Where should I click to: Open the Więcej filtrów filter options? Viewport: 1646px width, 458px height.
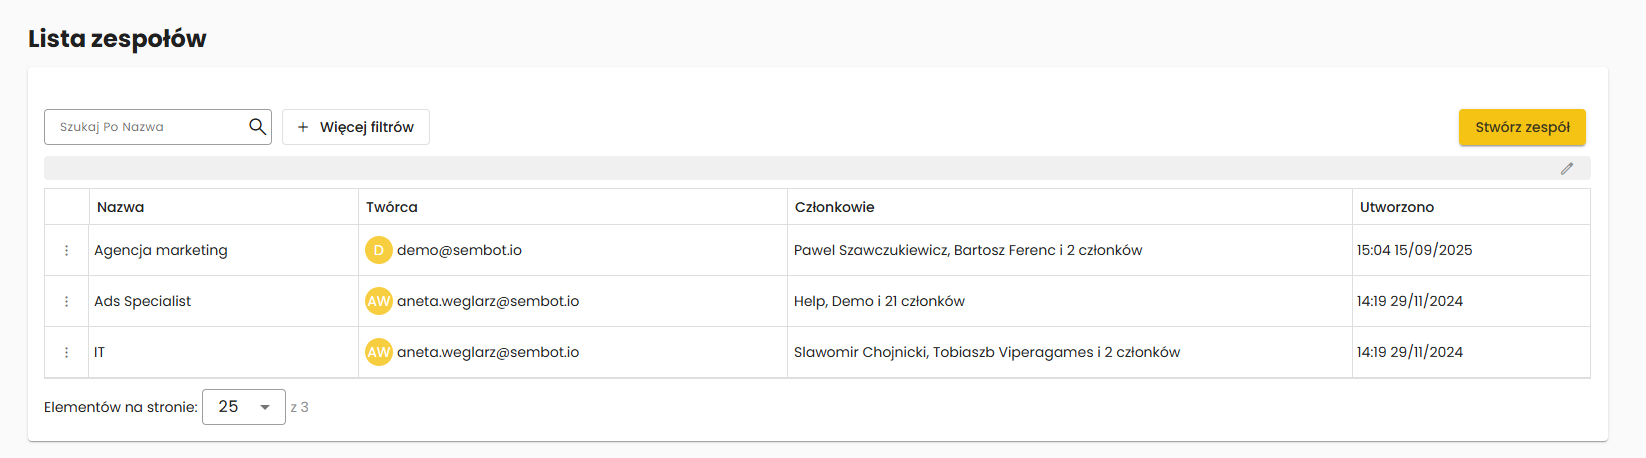click(x=356, y=127)
